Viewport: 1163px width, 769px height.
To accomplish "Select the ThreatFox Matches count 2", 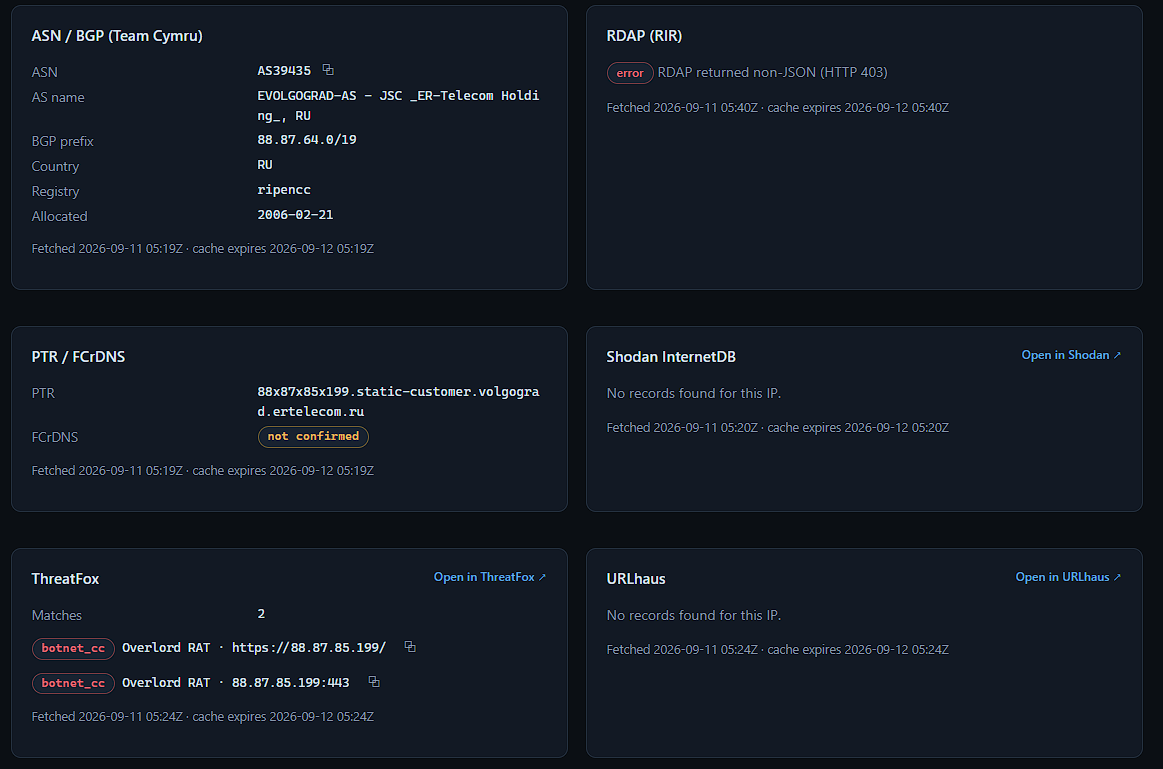I will coord(261,614).
